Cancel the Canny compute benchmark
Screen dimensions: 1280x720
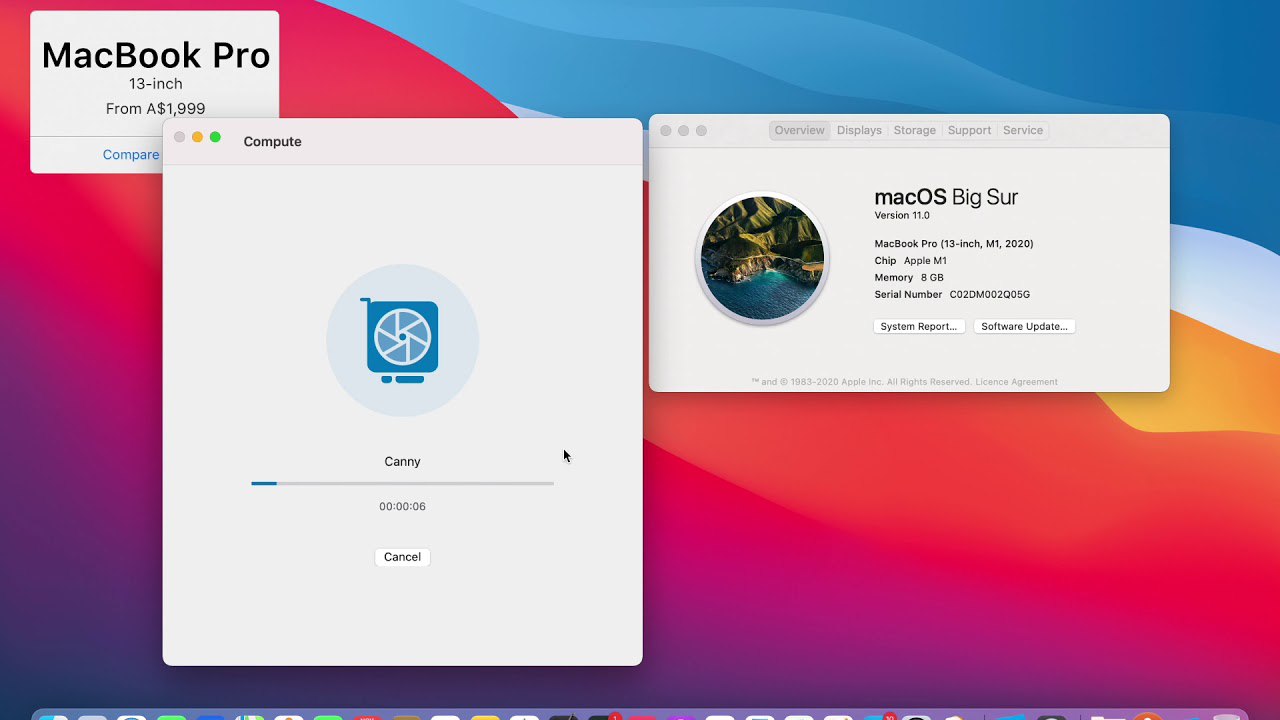coord(402,557)
